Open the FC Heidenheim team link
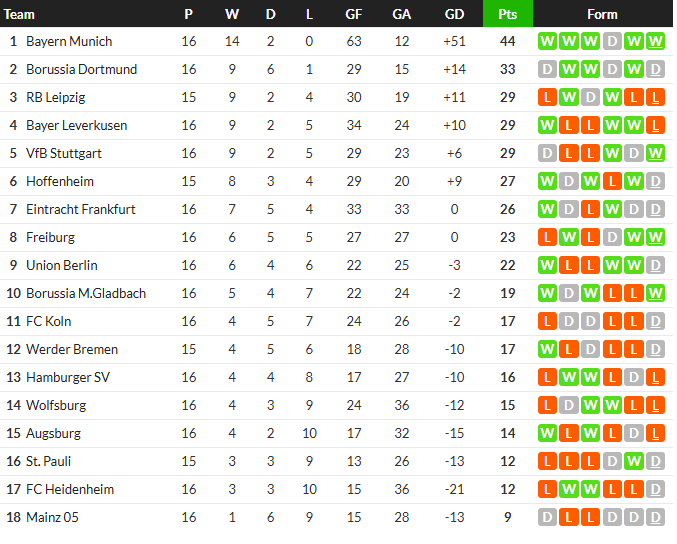The width and height of the screenshot is (677, 544). 69,490
